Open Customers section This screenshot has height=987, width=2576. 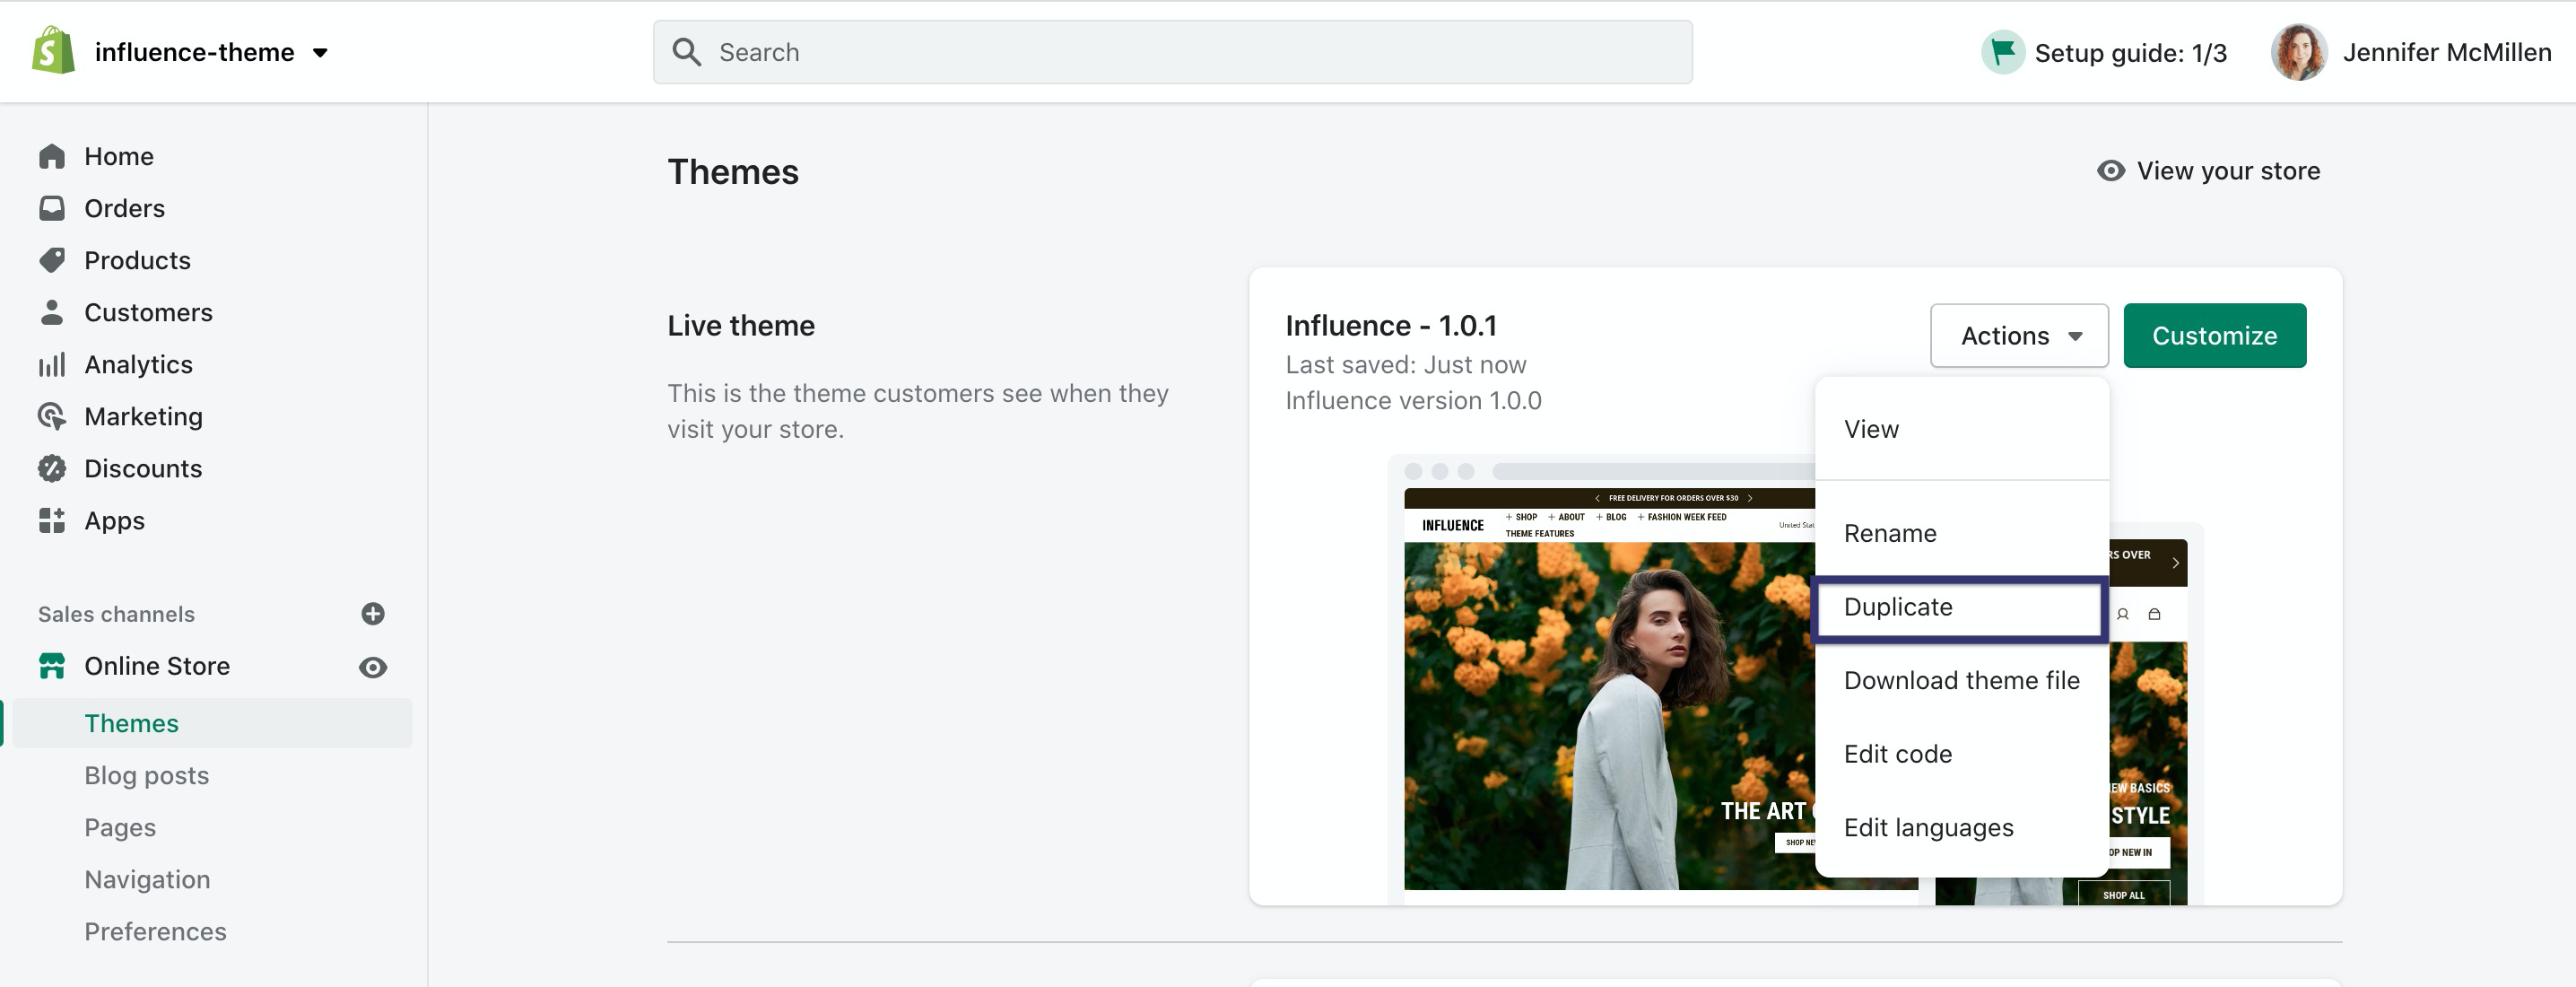[148, 312]
